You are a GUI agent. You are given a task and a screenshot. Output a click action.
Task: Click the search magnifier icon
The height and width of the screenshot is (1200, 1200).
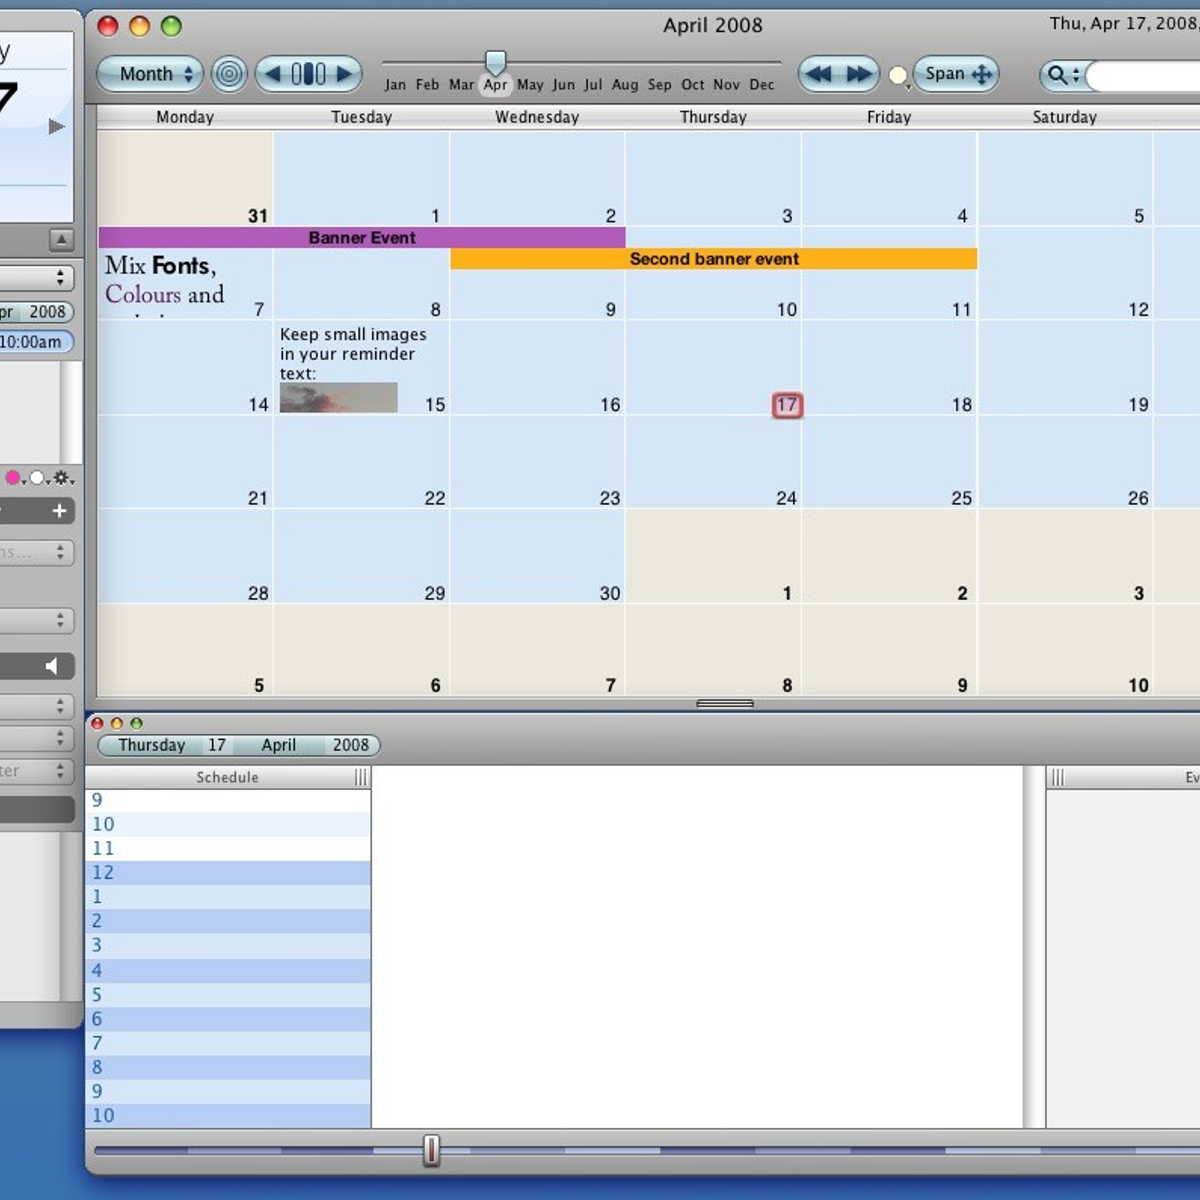click(x=1058, y=75)
